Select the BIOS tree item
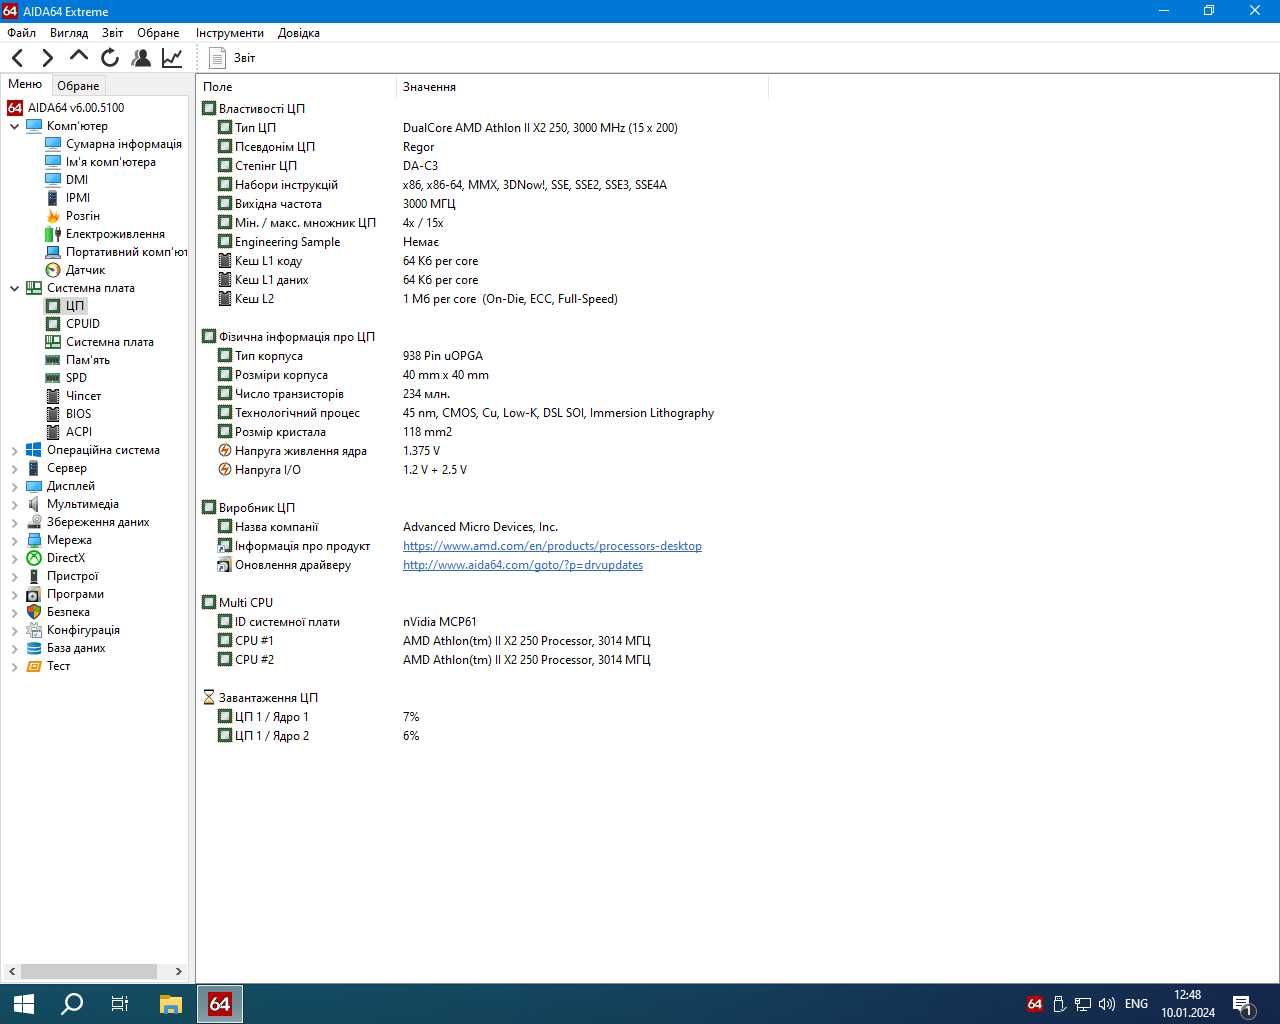 (79, 414)
